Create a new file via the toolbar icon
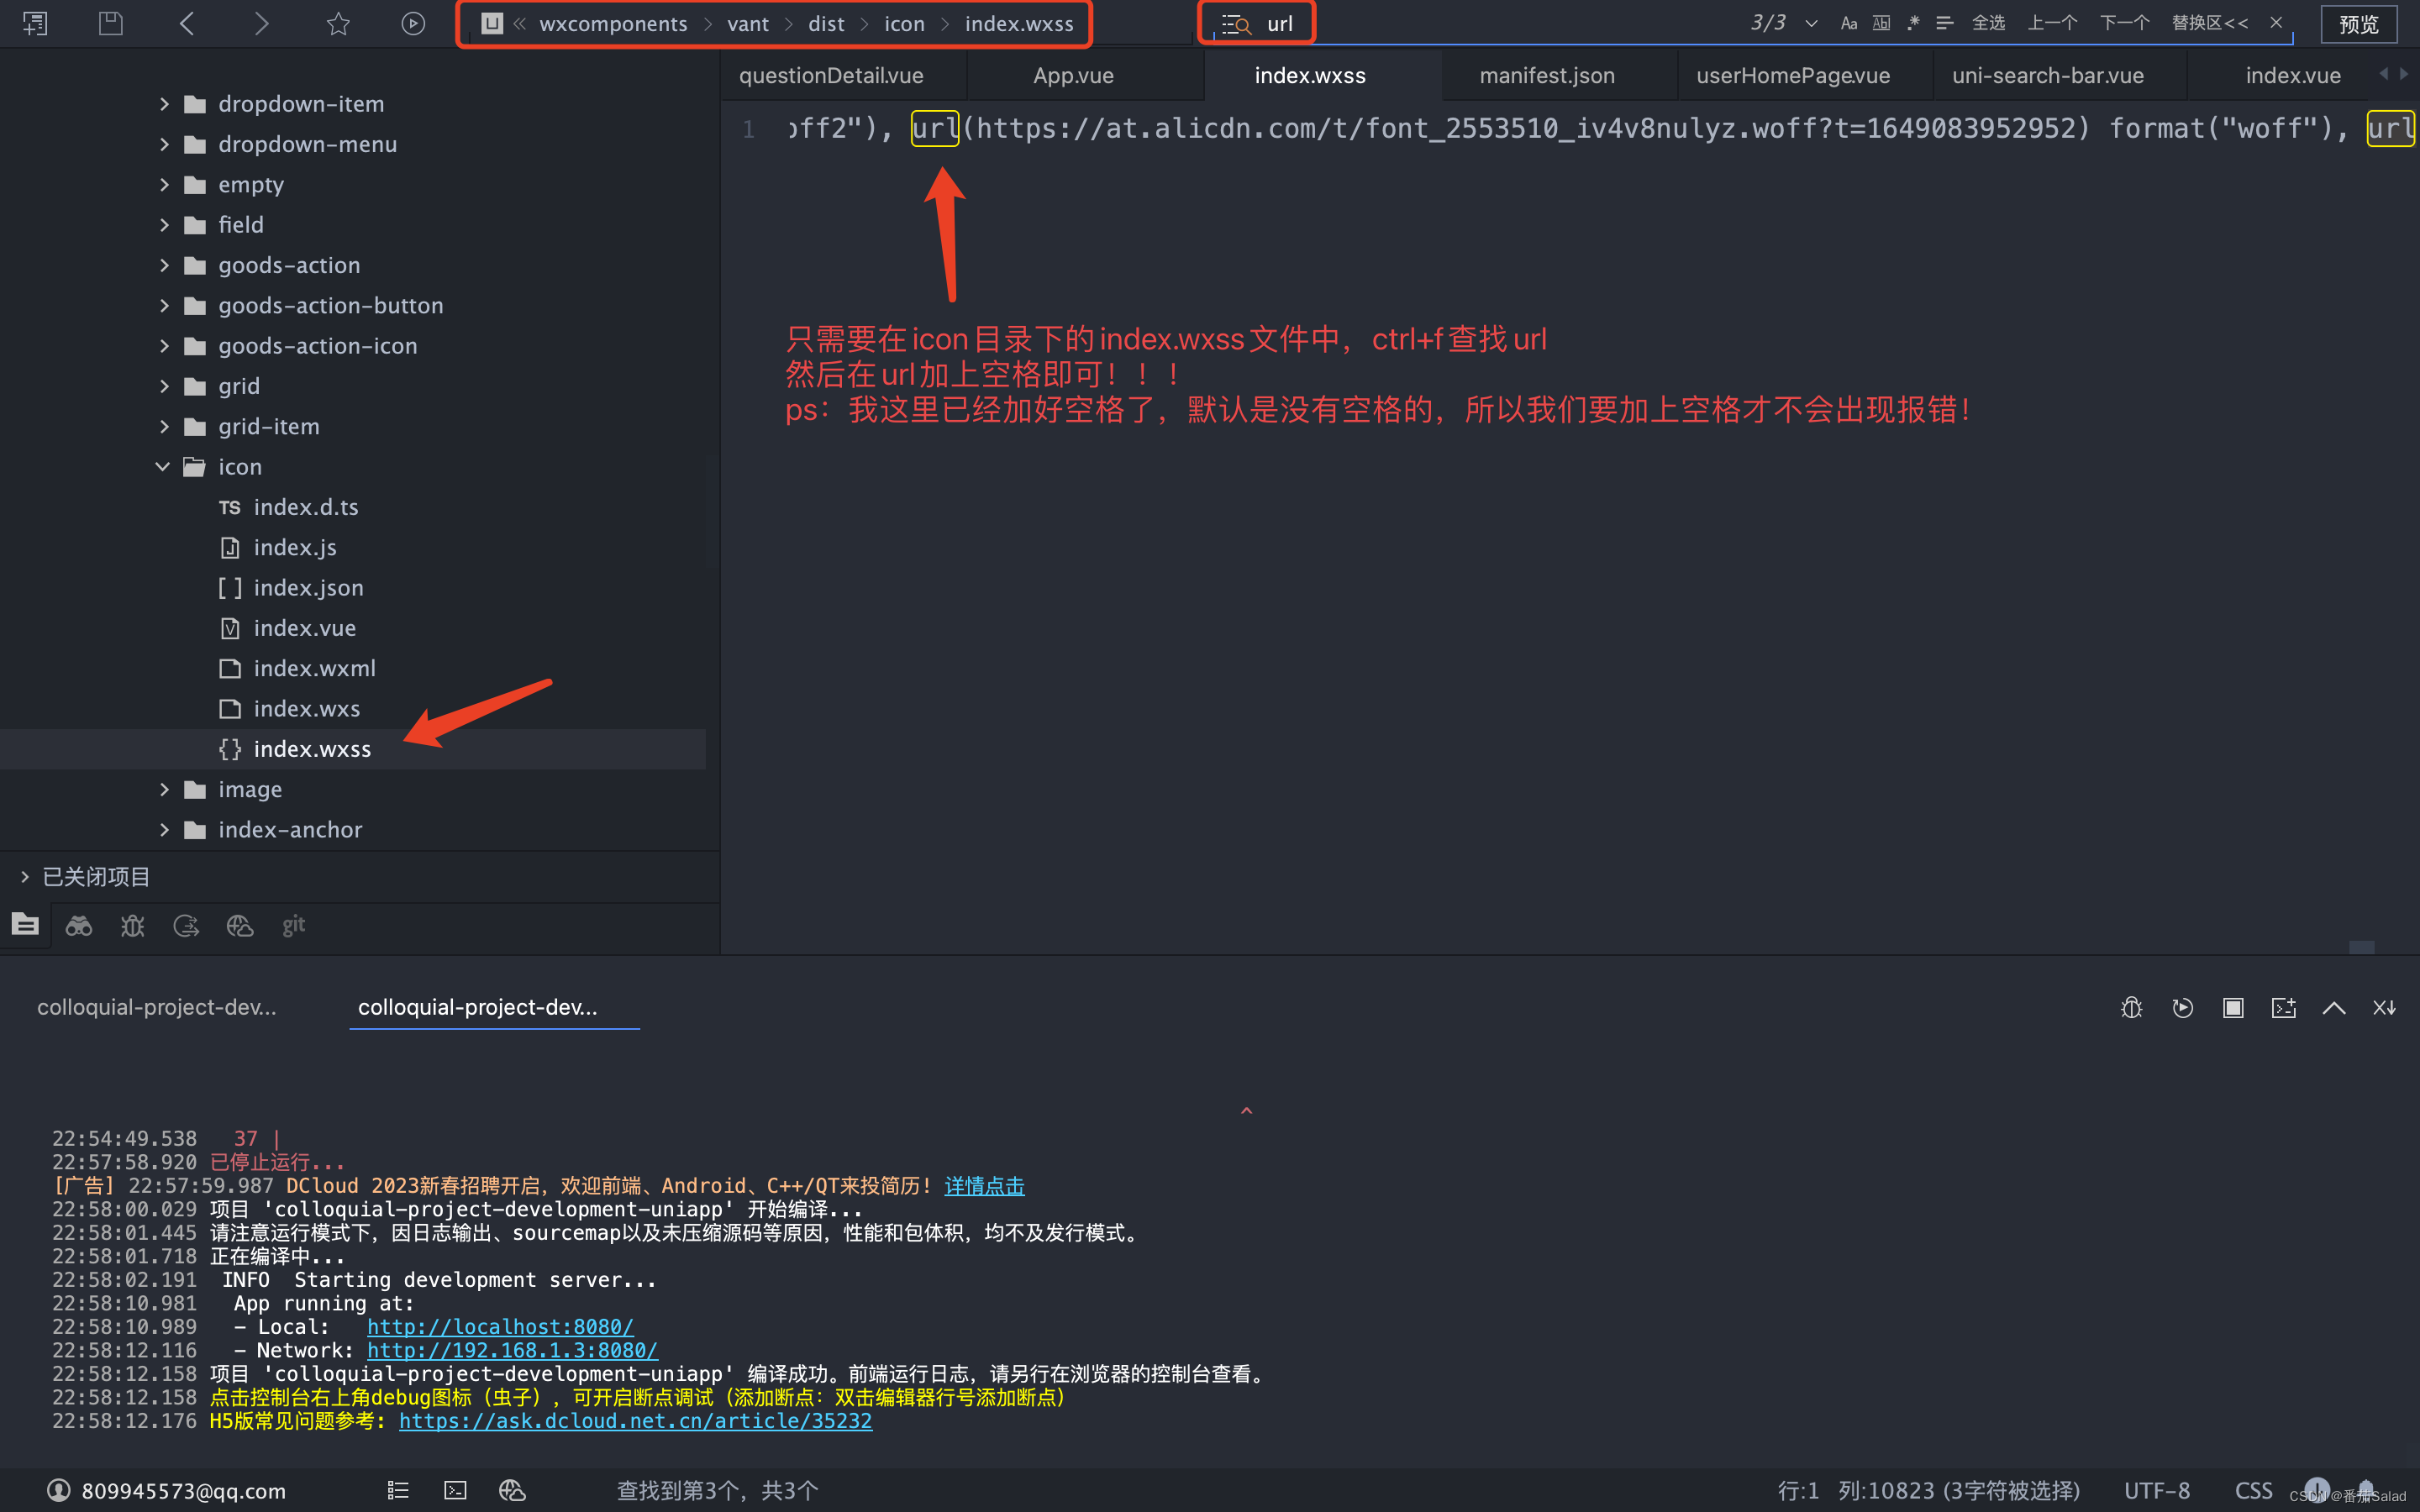The width and height of the screenshot is (2420, 1512). [x=36, y=22]
